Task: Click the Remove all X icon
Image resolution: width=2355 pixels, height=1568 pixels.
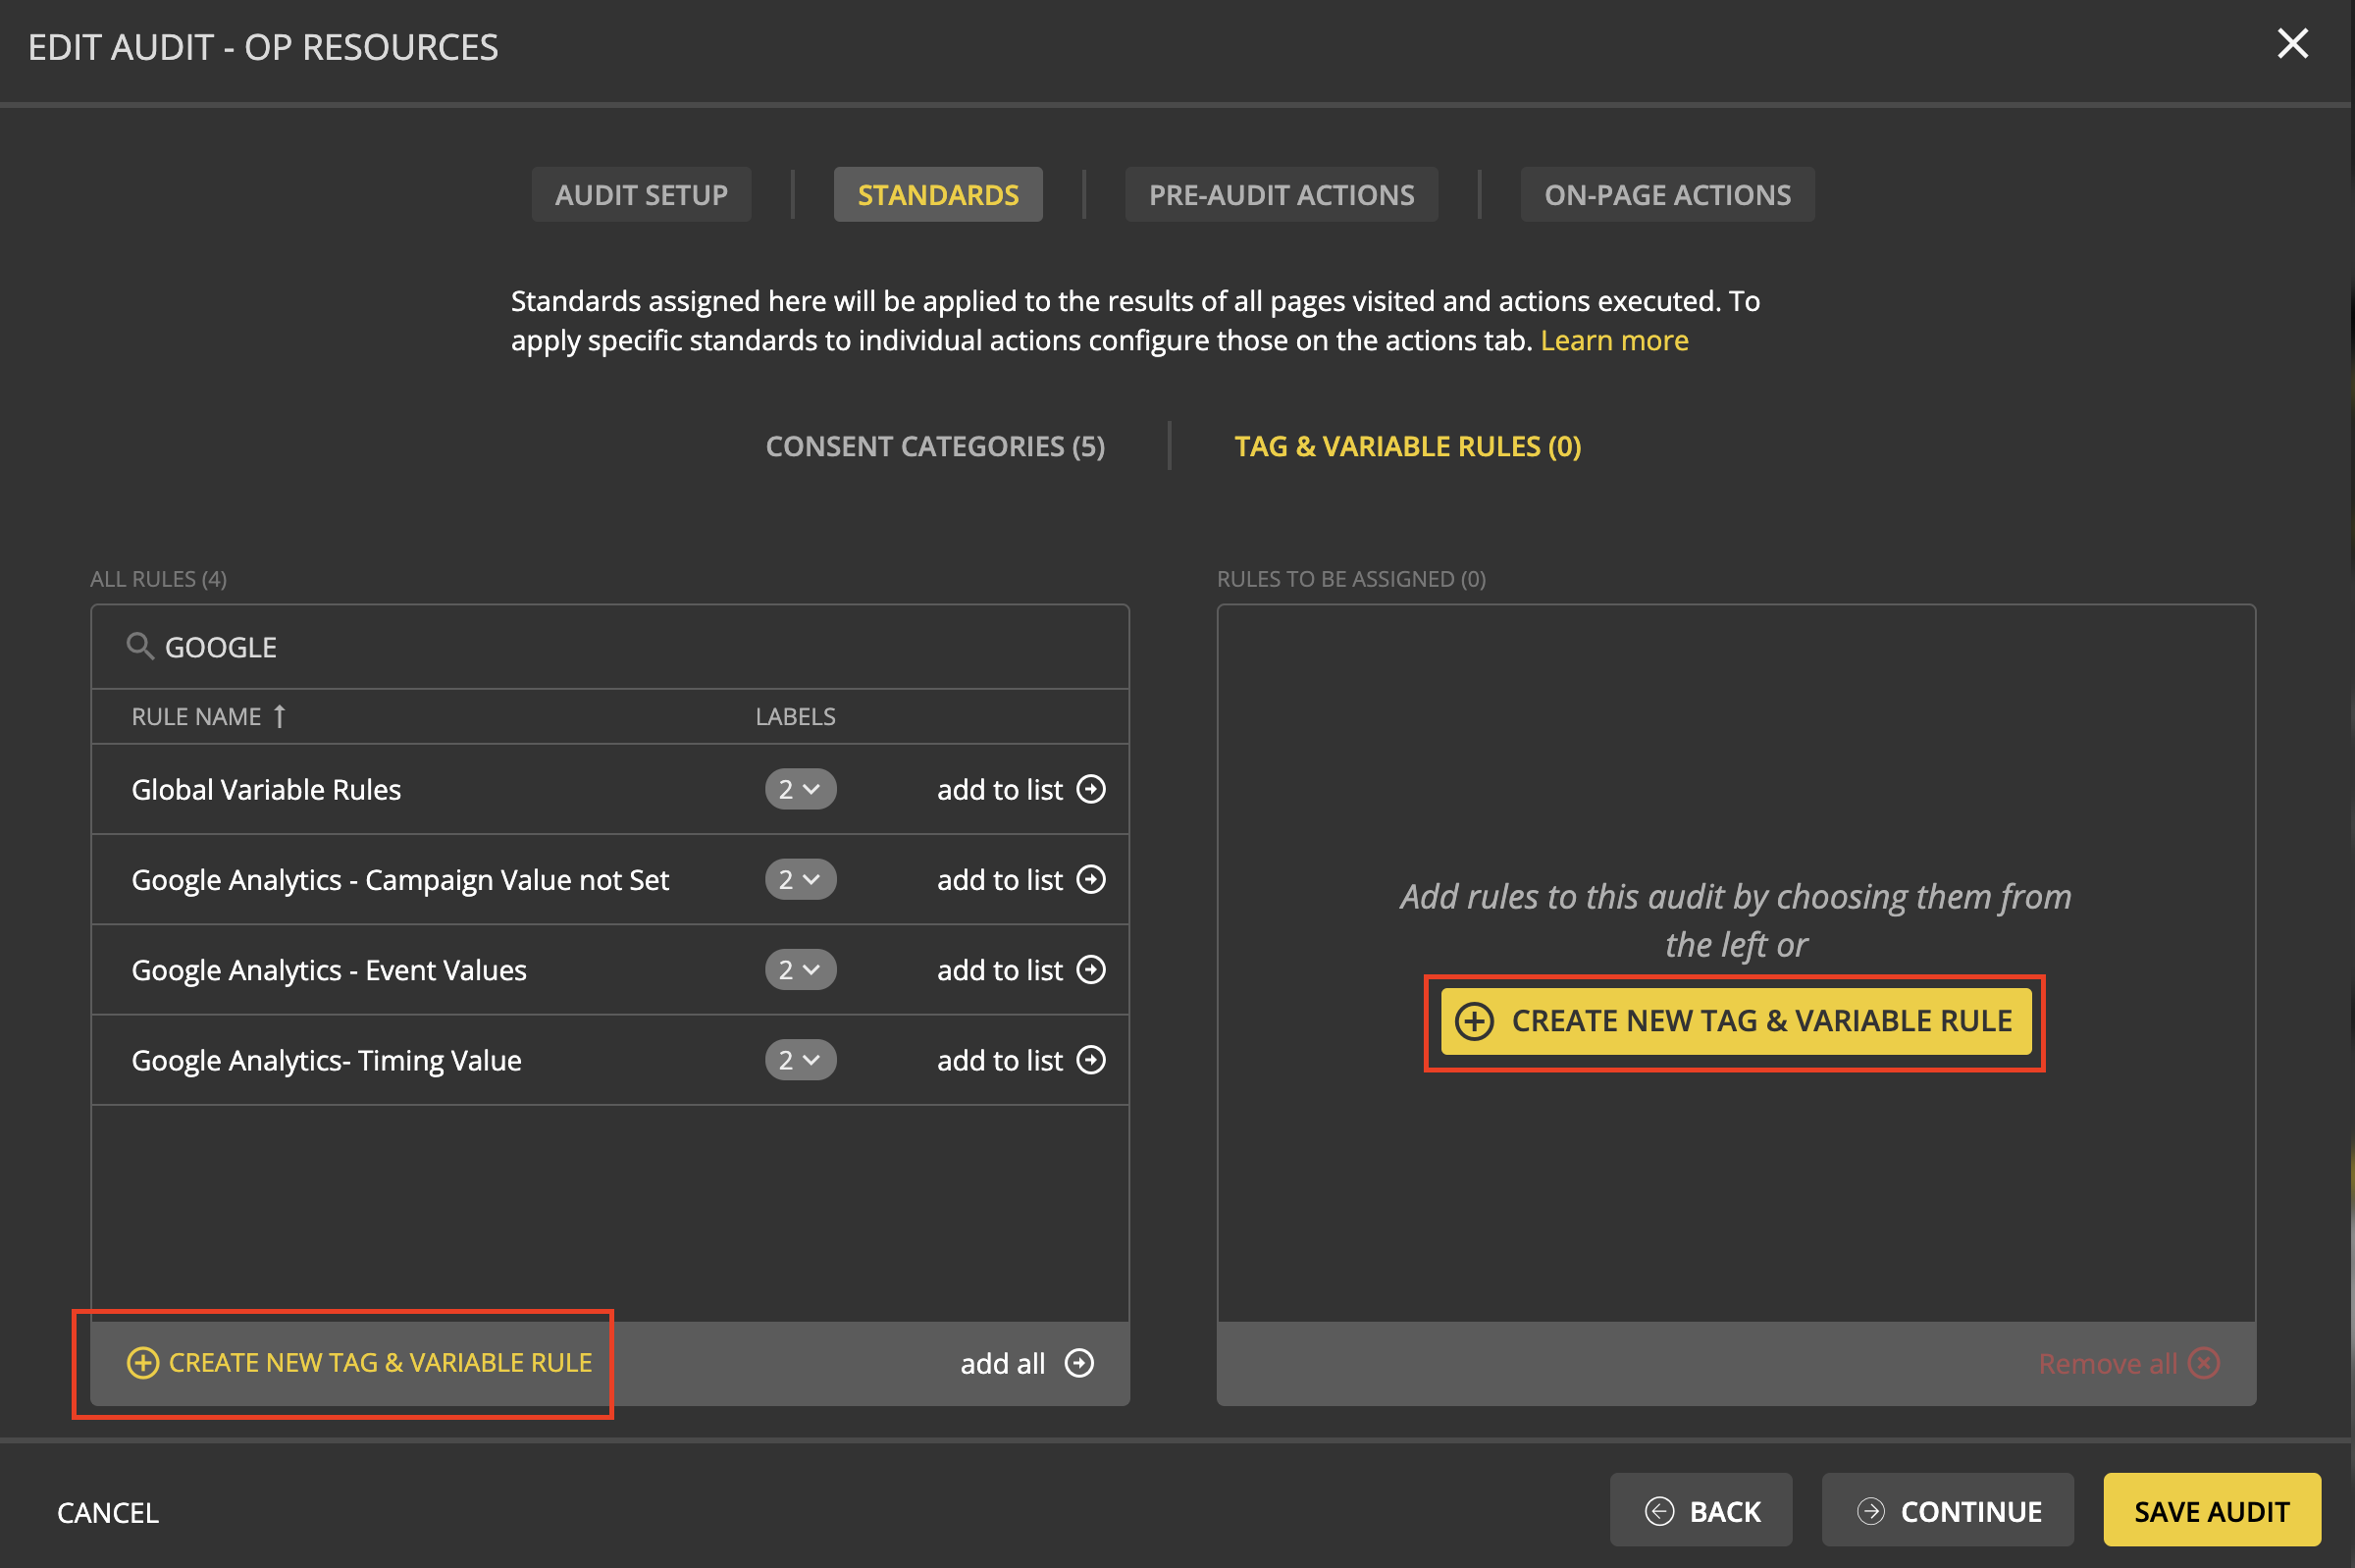Action: pyautogui.click(x=2203, y=1363)
